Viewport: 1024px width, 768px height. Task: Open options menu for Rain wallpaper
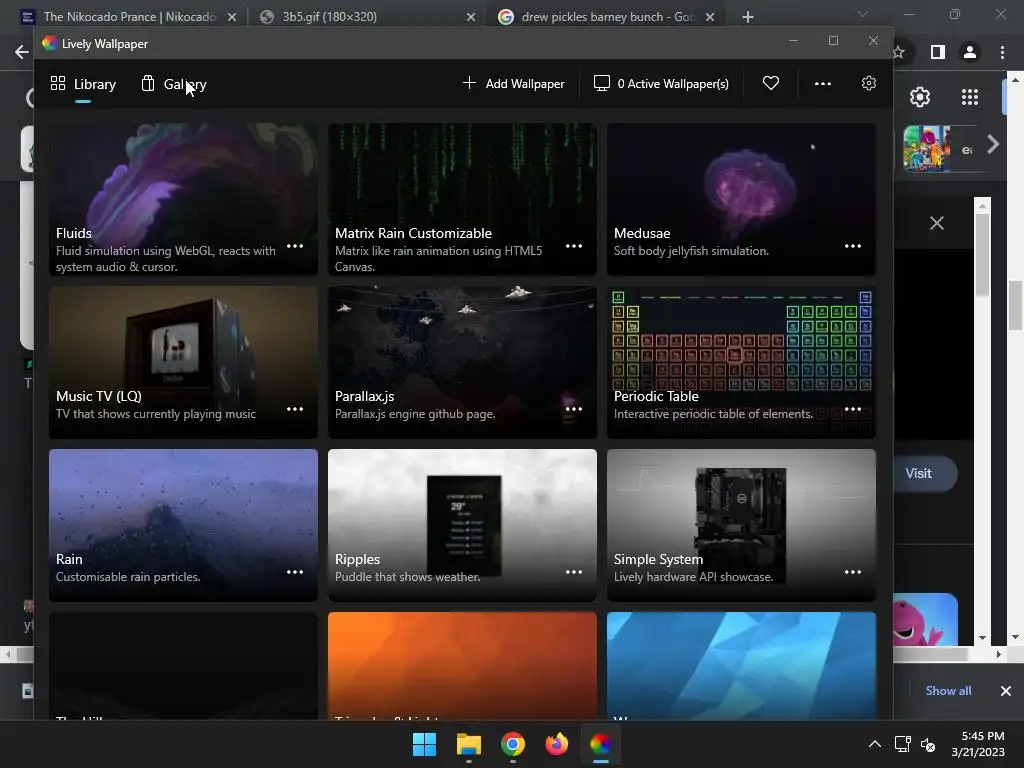tap(295, 572)
